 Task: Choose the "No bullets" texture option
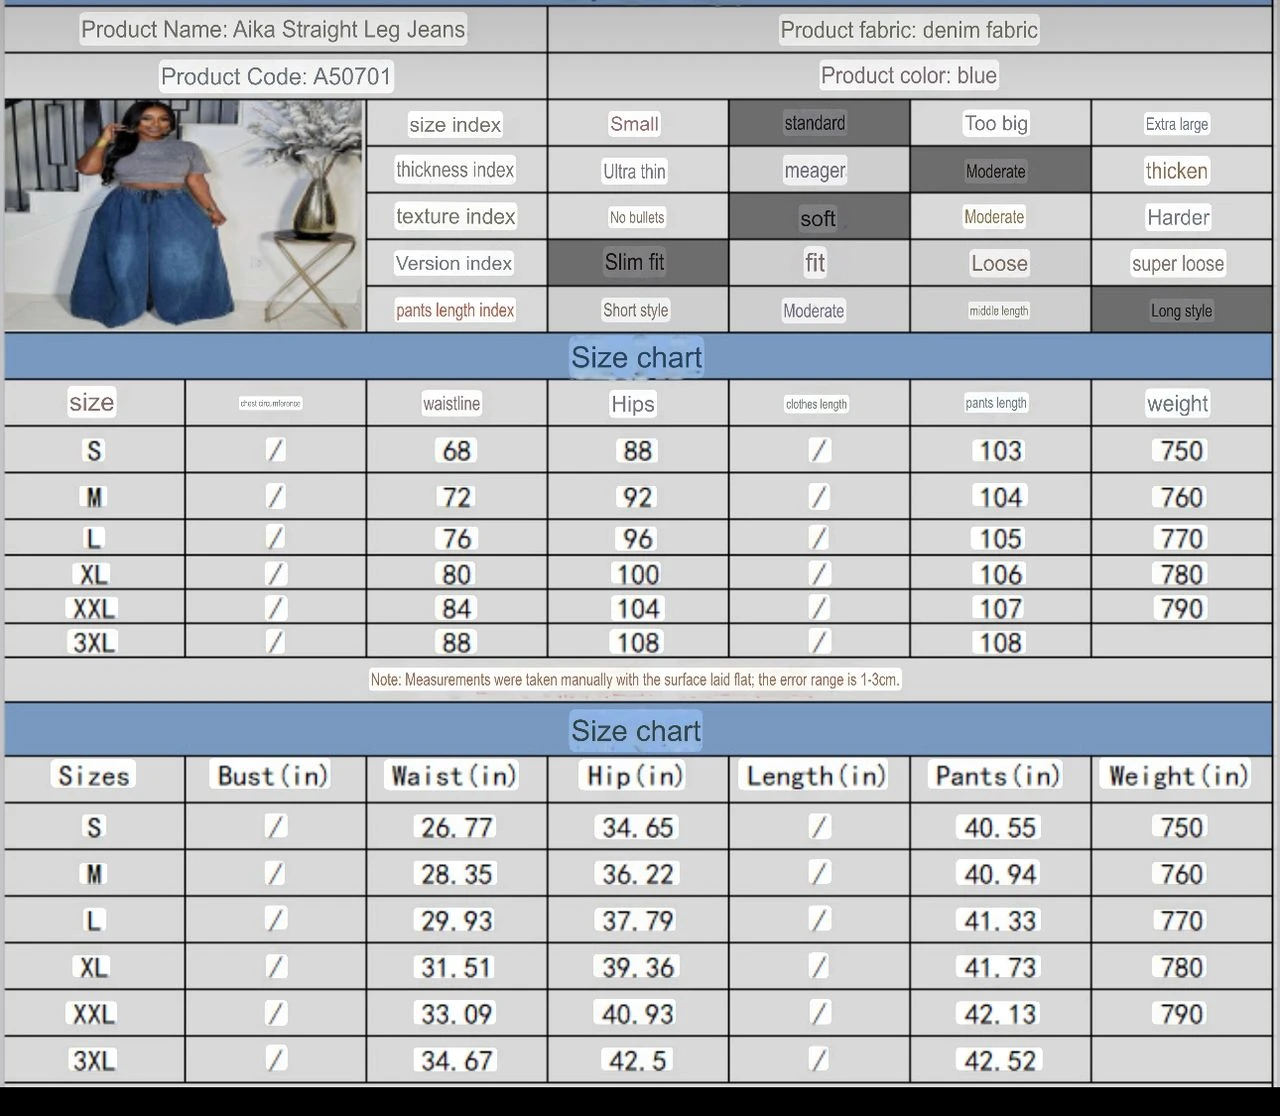click(x=637, y=217)
